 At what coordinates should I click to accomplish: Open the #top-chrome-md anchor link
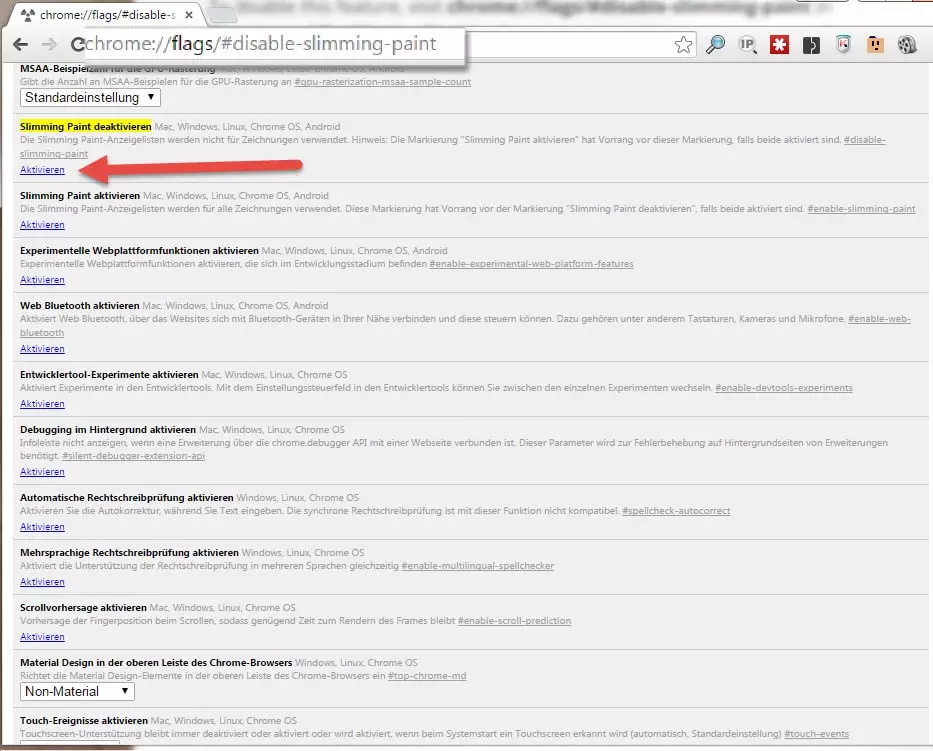[x=427, y=676]
